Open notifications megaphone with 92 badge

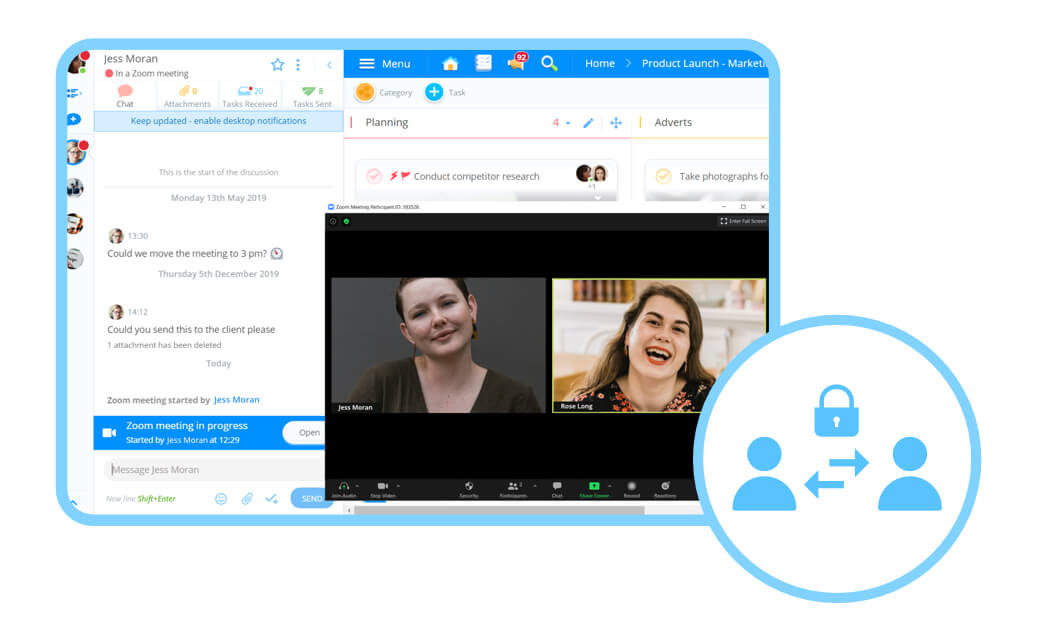(516, 62)
